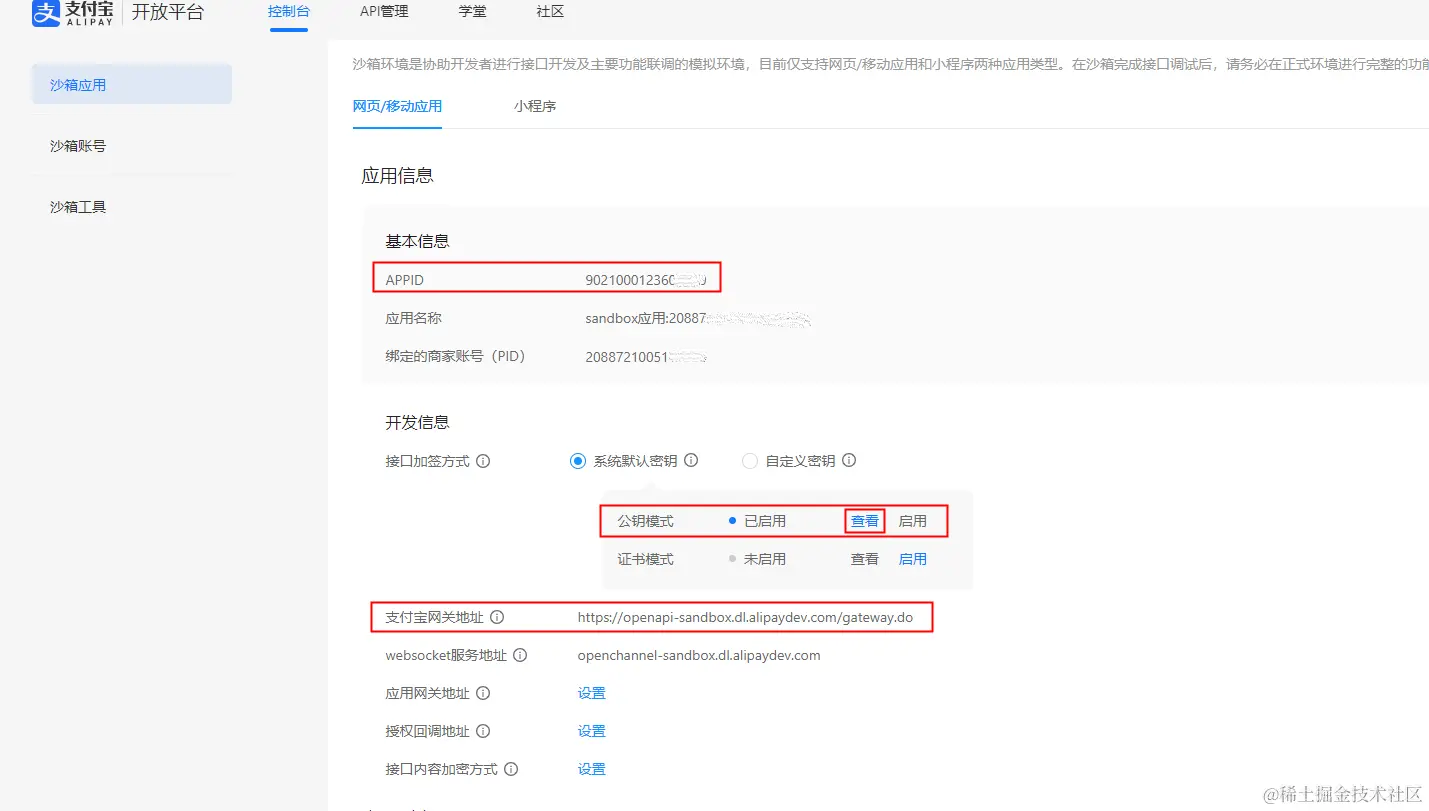
Task: Switch to the 网页/移动应用 tab
Action: point(397,106)
